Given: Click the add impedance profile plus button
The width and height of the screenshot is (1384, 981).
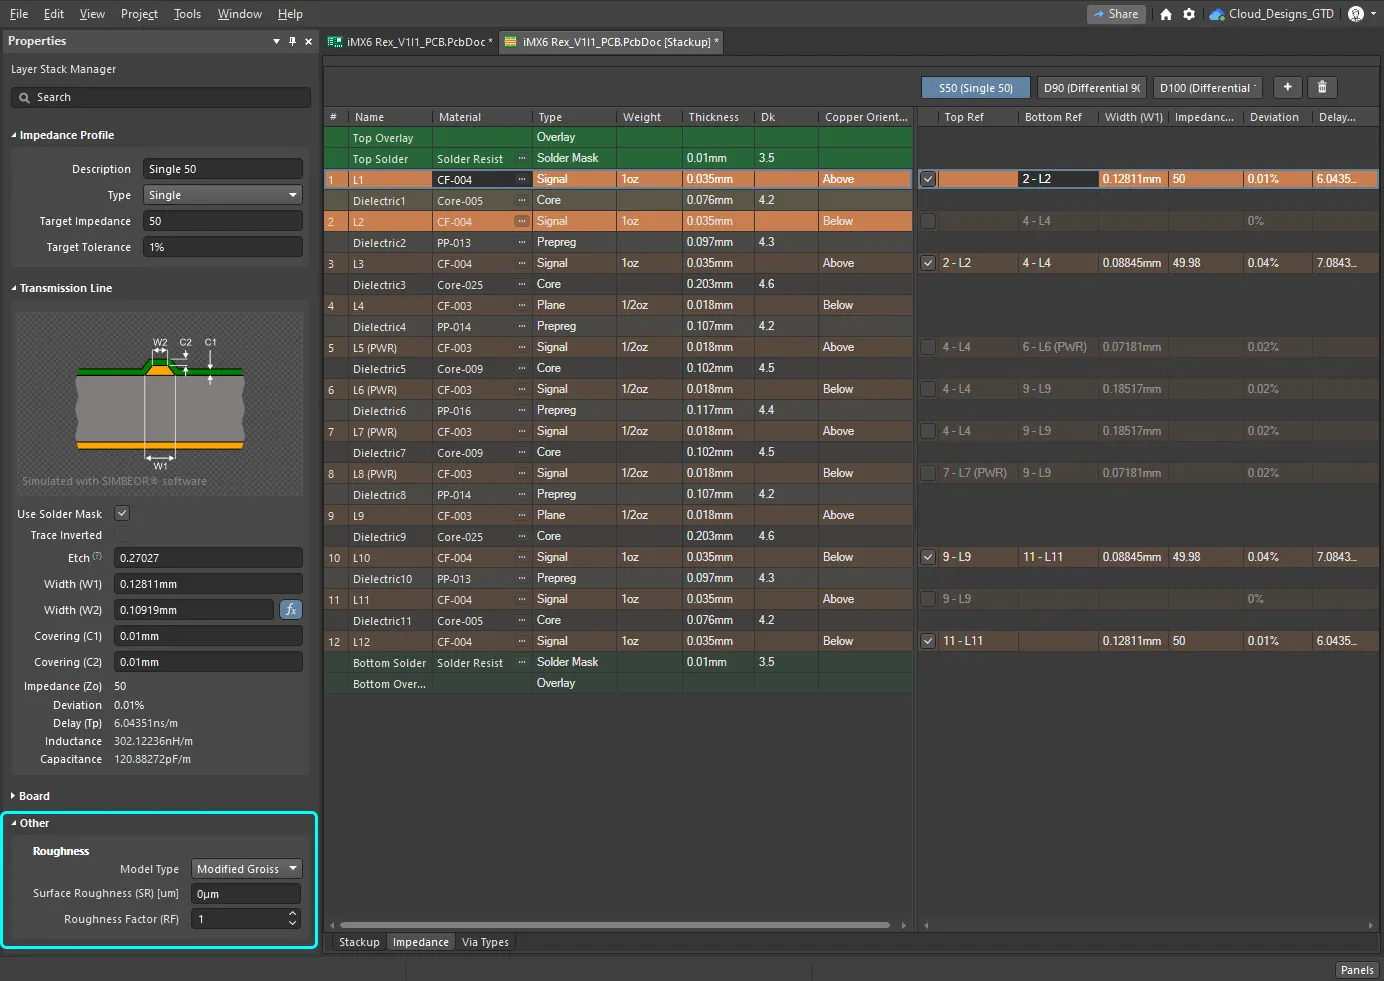Looking at the screenshot, I should [x=1287, y=88].
